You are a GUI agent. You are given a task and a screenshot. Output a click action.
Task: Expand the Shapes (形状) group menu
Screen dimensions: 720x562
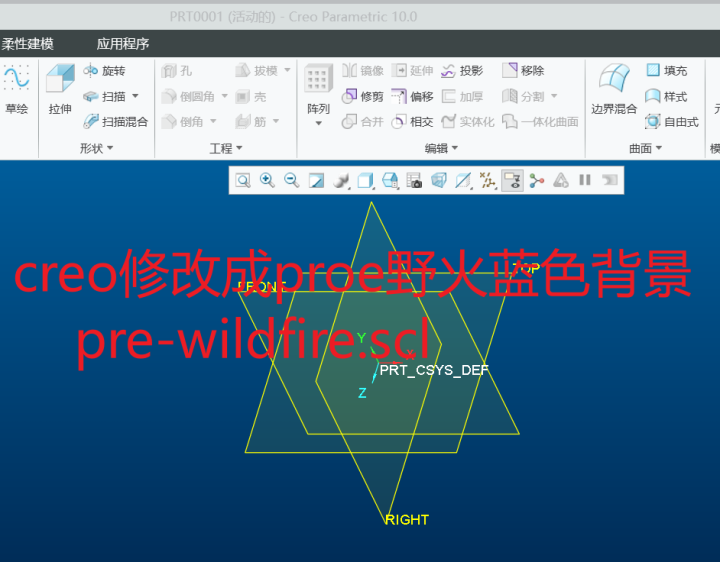click(96, 148)
